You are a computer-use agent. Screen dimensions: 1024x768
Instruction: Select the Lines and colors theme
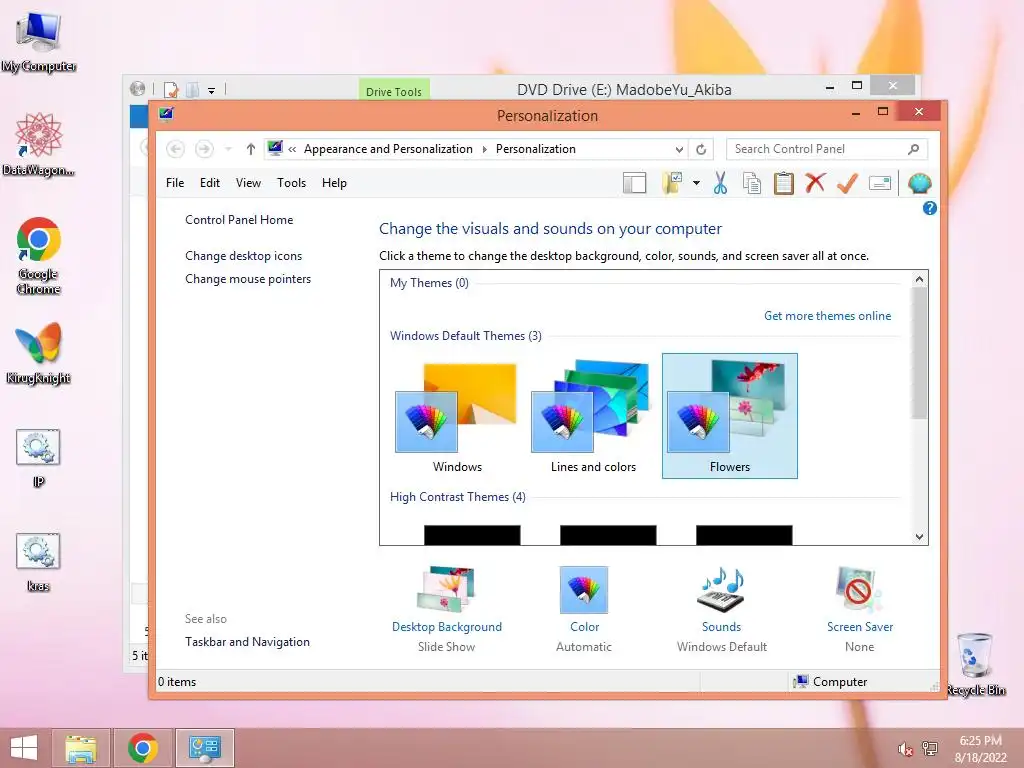(593, 417)
